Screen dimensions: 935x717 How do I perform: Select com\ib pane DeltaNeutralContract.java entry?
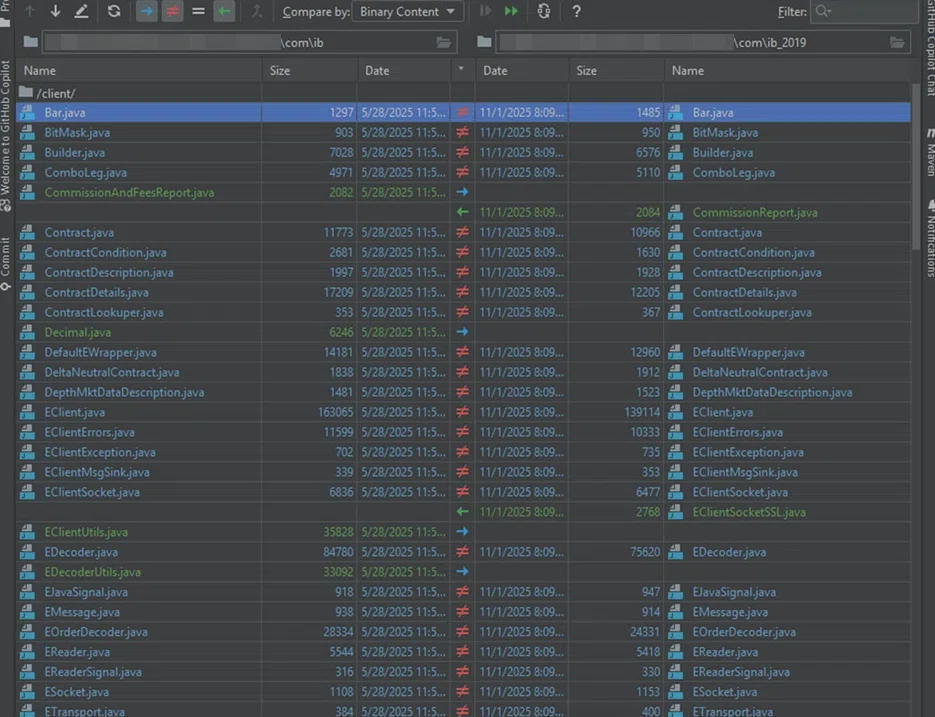point(112,372)
